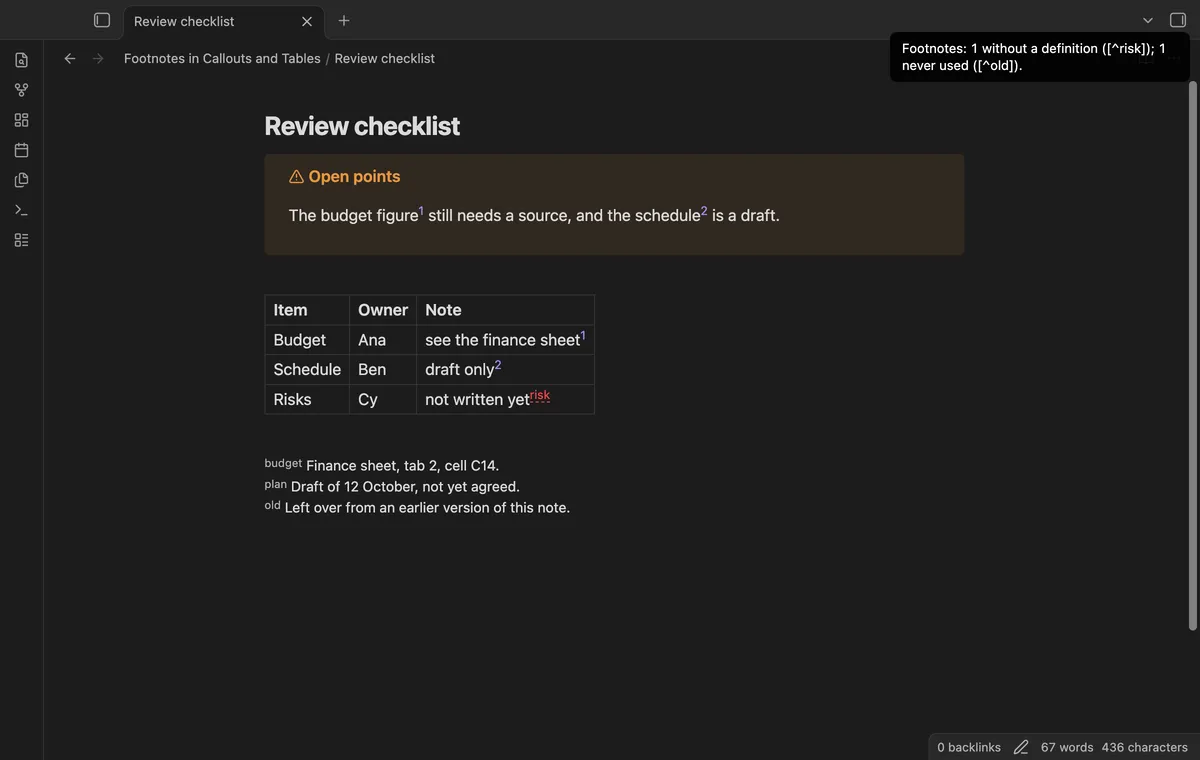Click the 'draft only' cell text
The height and width of the screenshot is (760, 1200).
pos(459,369)
